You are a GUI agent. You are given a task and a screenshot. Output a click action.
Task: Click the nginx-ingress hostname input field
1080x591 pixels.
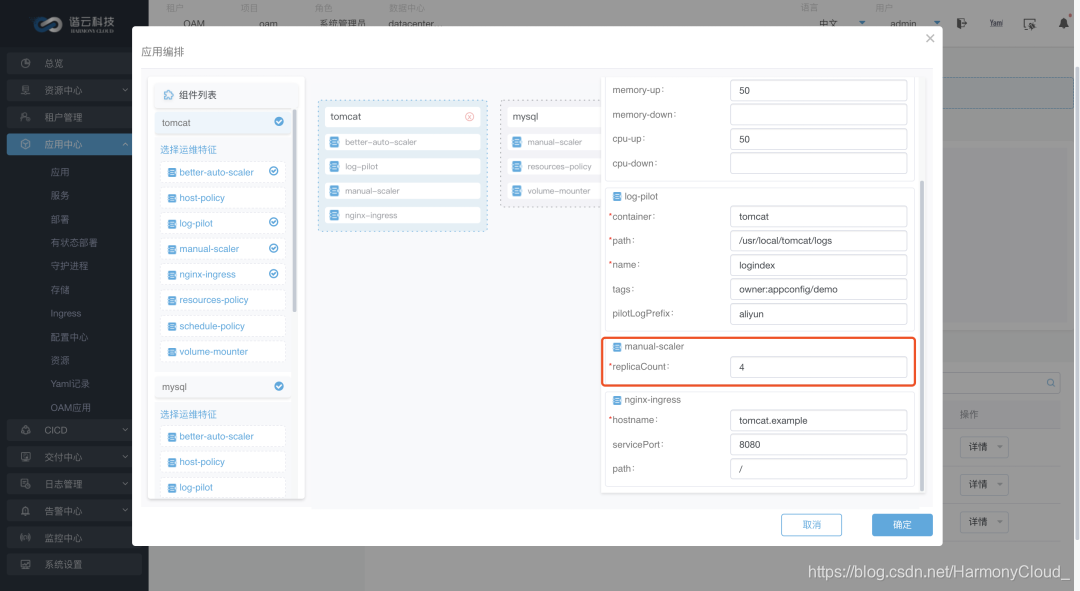[x=818, y=420]
